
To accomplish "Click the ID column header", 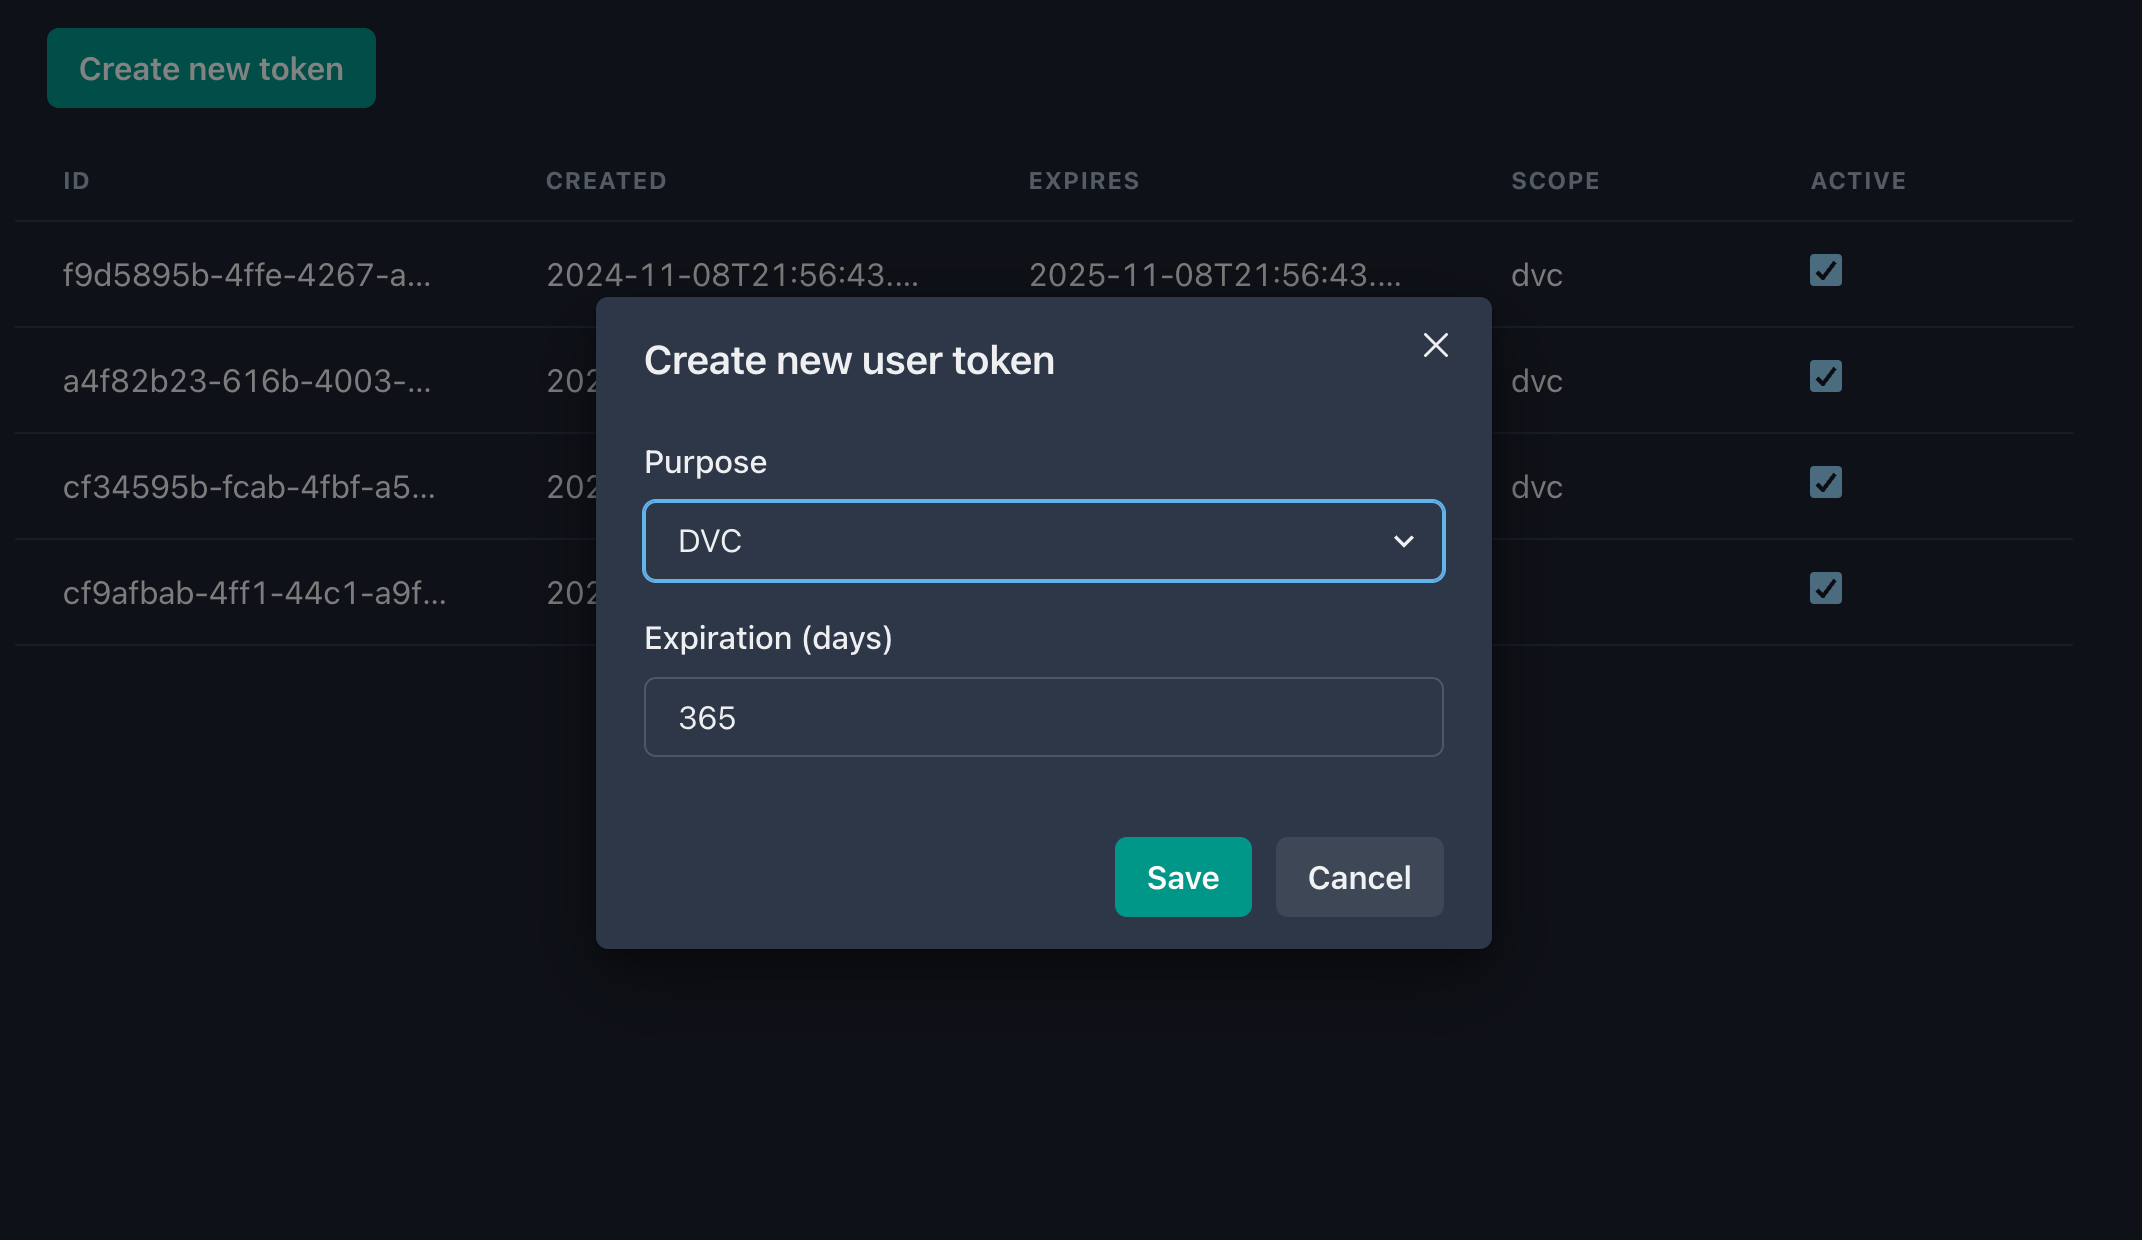I will click(x=76, y=181).
